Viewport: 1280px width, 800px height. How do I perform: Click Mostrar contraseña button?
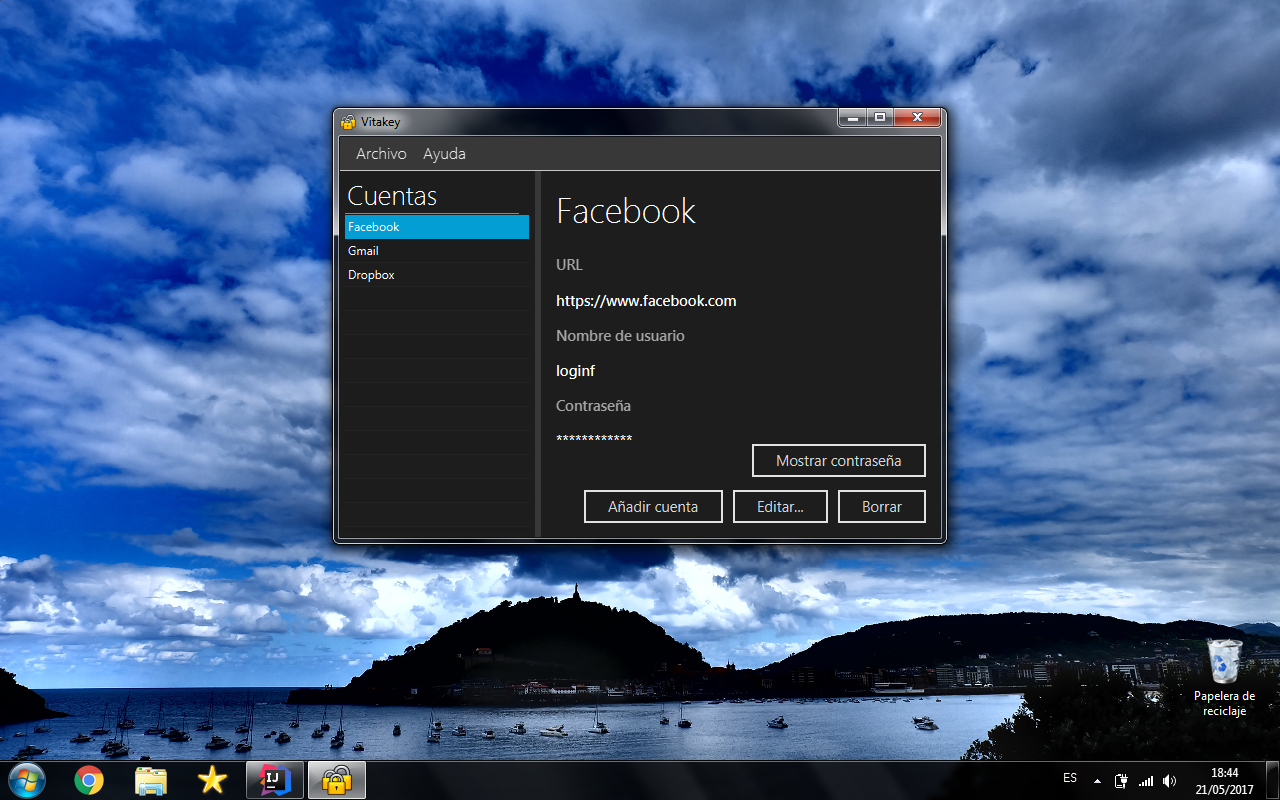(x=839, y=461)
